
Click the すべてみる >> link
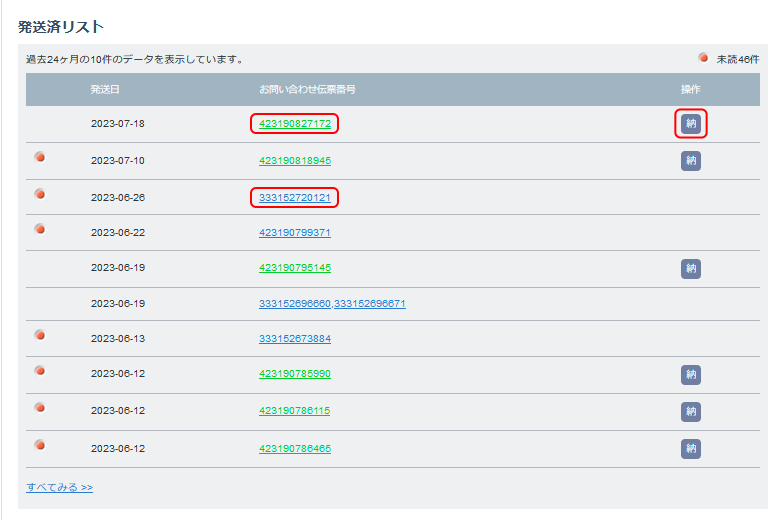coord(59,487)
